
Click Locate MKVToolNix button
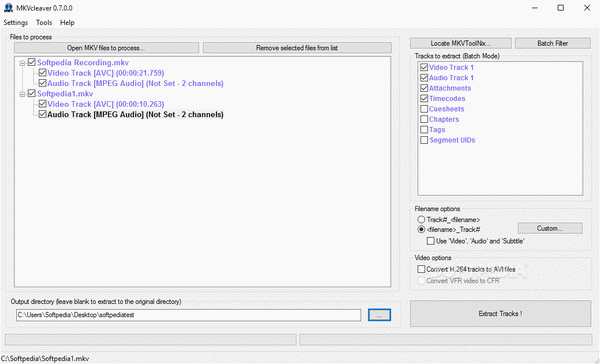coord(461,43)
